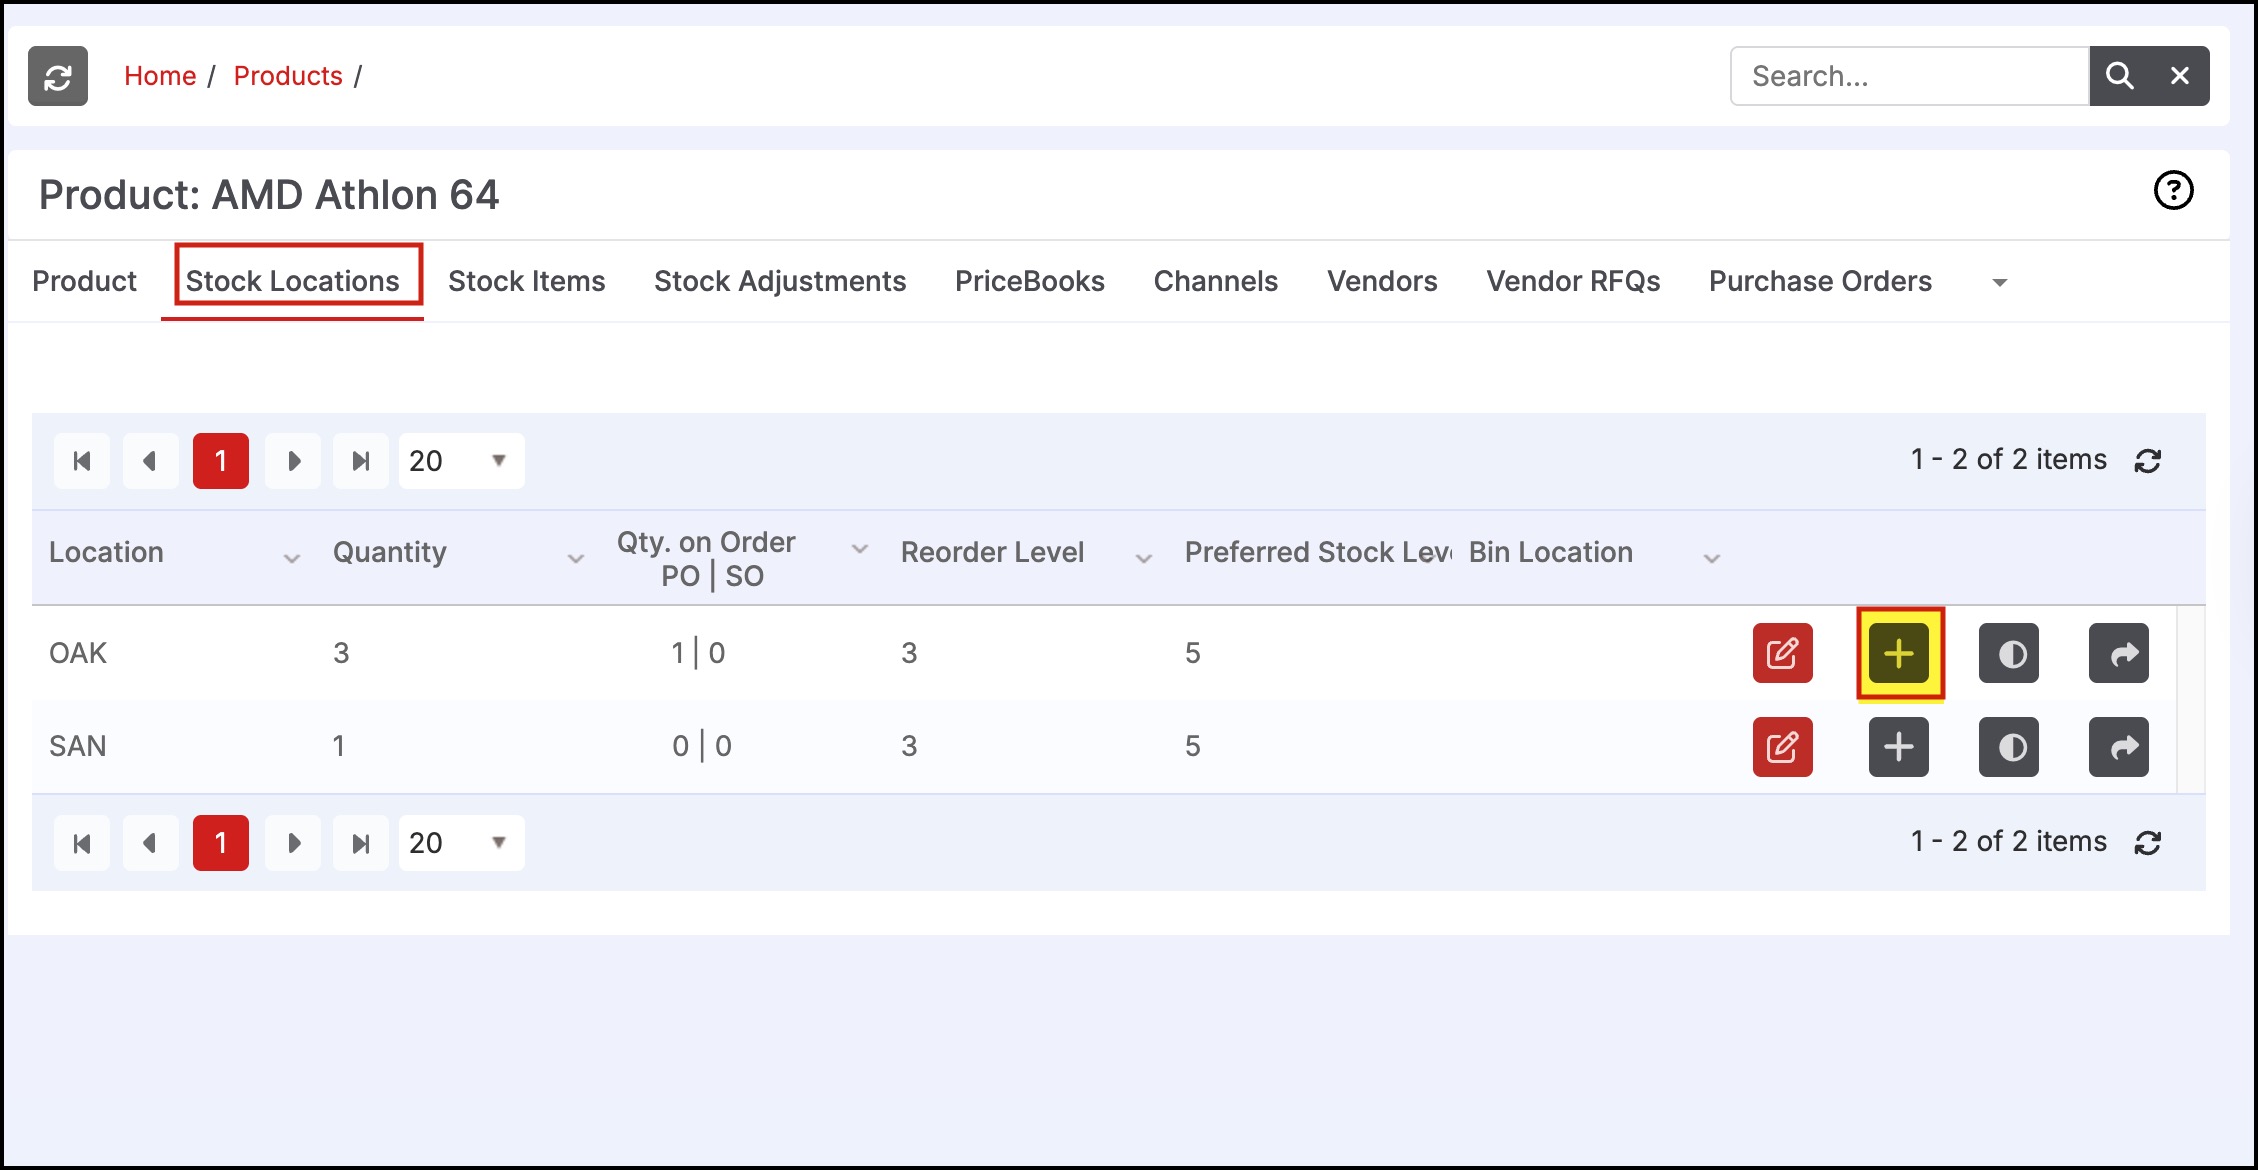The image size is (2258, 1170).
Task: Switch to the Purchase Orders tab
Action: coord(1820,281)
